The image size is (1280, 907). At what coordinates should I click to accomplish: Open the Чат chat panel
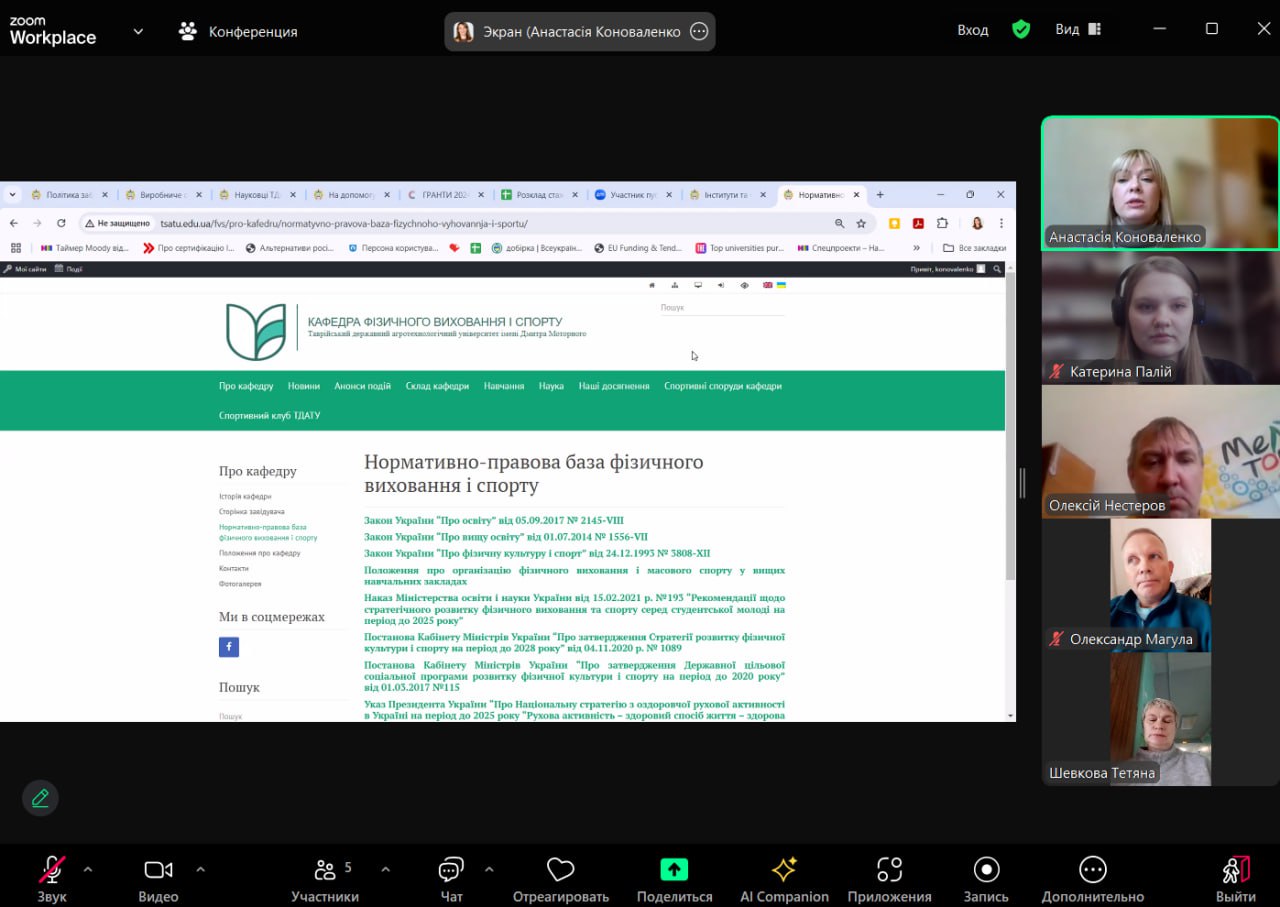[x=451, y=871]
